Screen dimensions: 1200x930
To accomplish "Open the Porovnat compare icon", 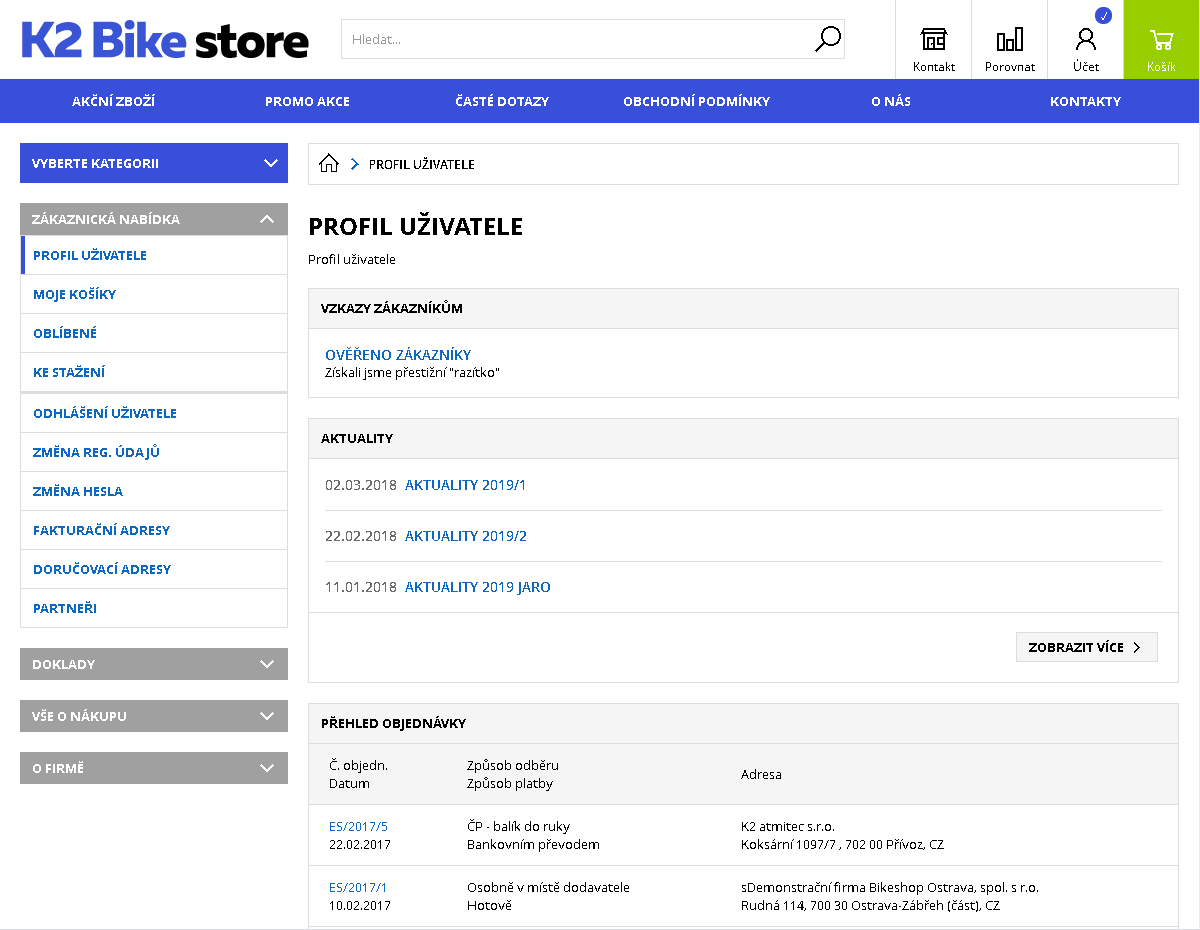I will coord(1010,40).
